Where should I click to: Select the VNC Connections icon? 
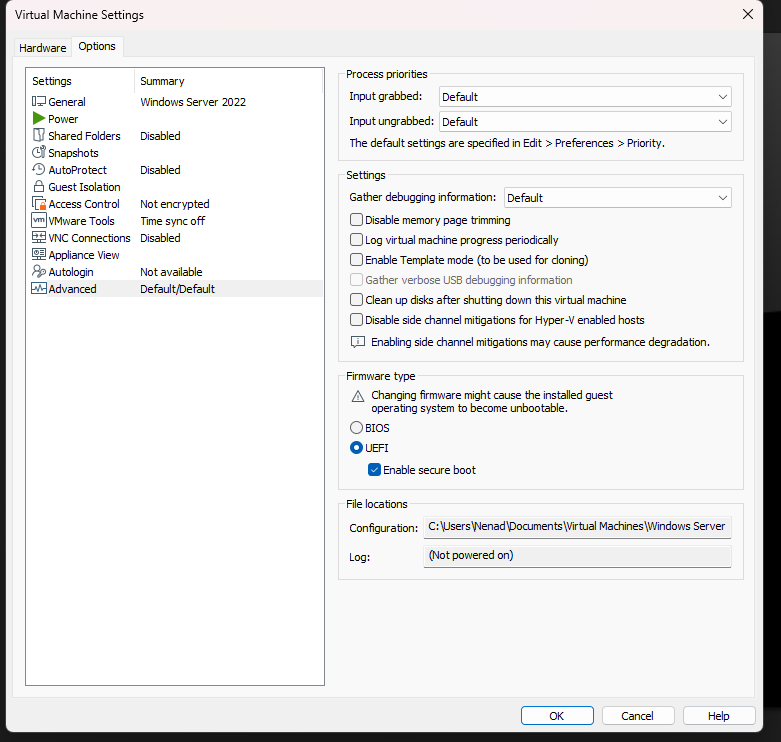point(39,238)
